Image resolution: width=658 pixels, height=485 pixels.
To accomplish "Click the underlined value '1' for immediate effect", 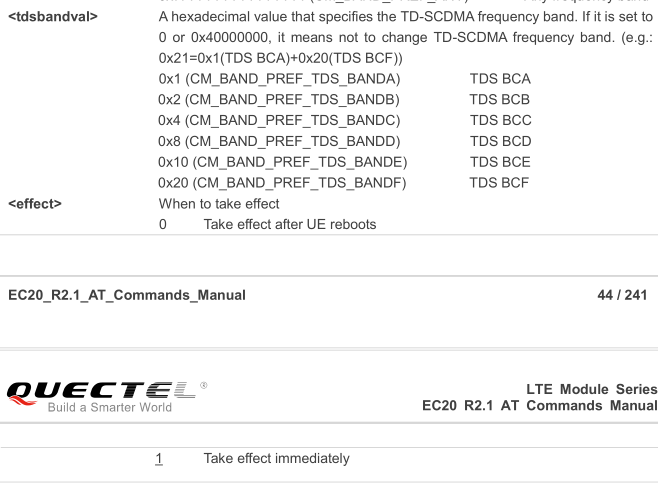I will pos(159,459).
